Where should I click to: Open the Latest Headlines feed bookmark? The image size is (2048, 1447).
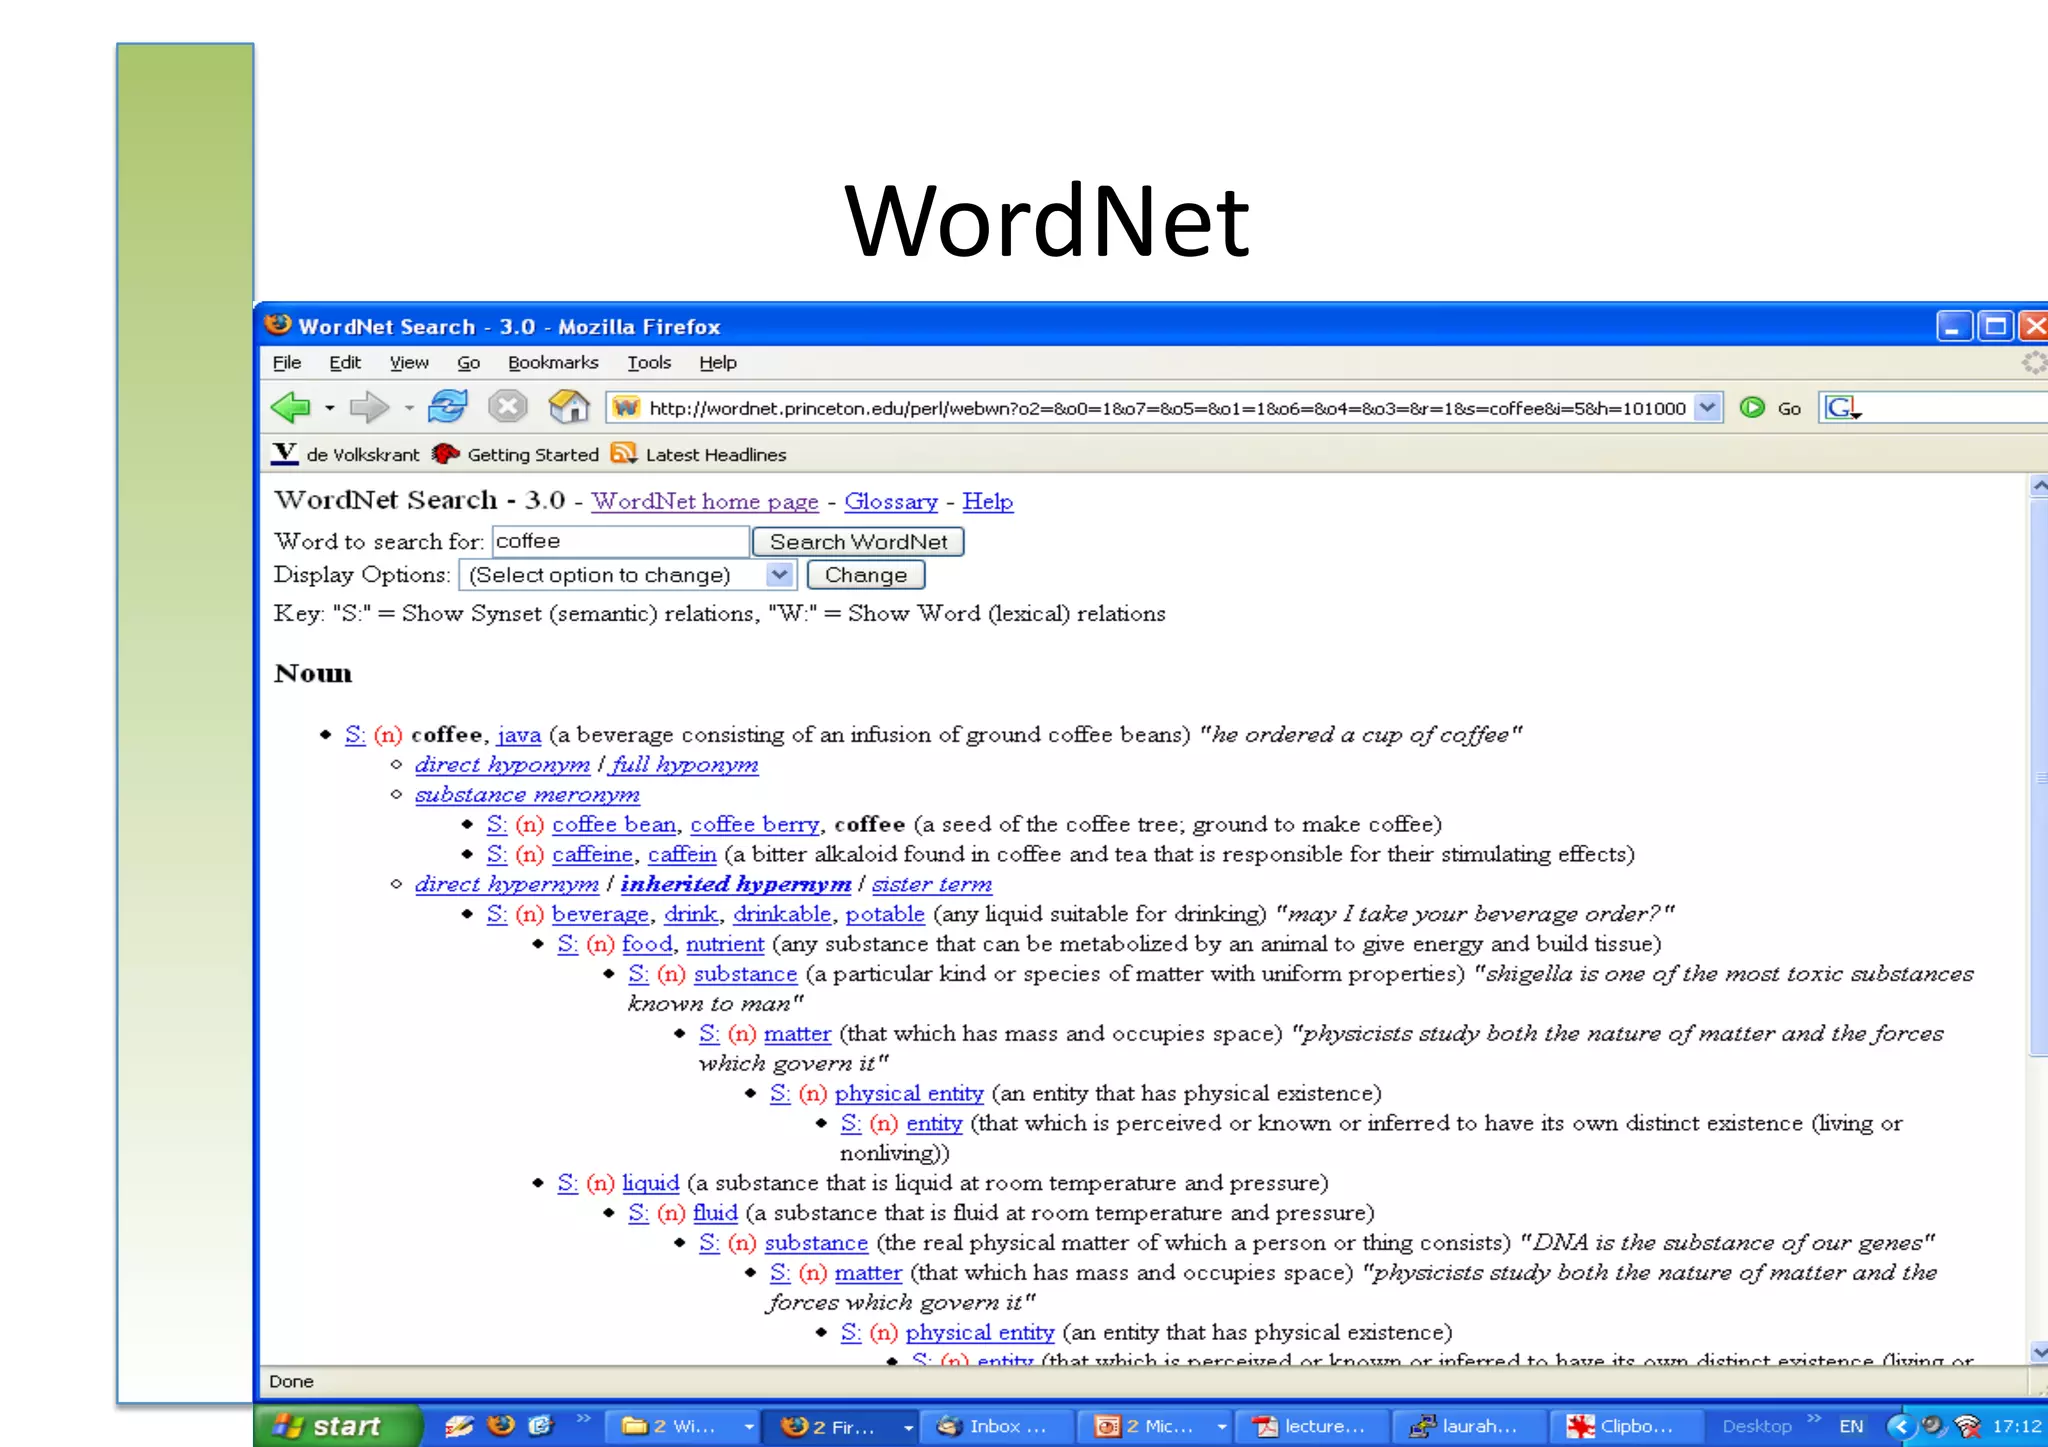click(699, 454)
